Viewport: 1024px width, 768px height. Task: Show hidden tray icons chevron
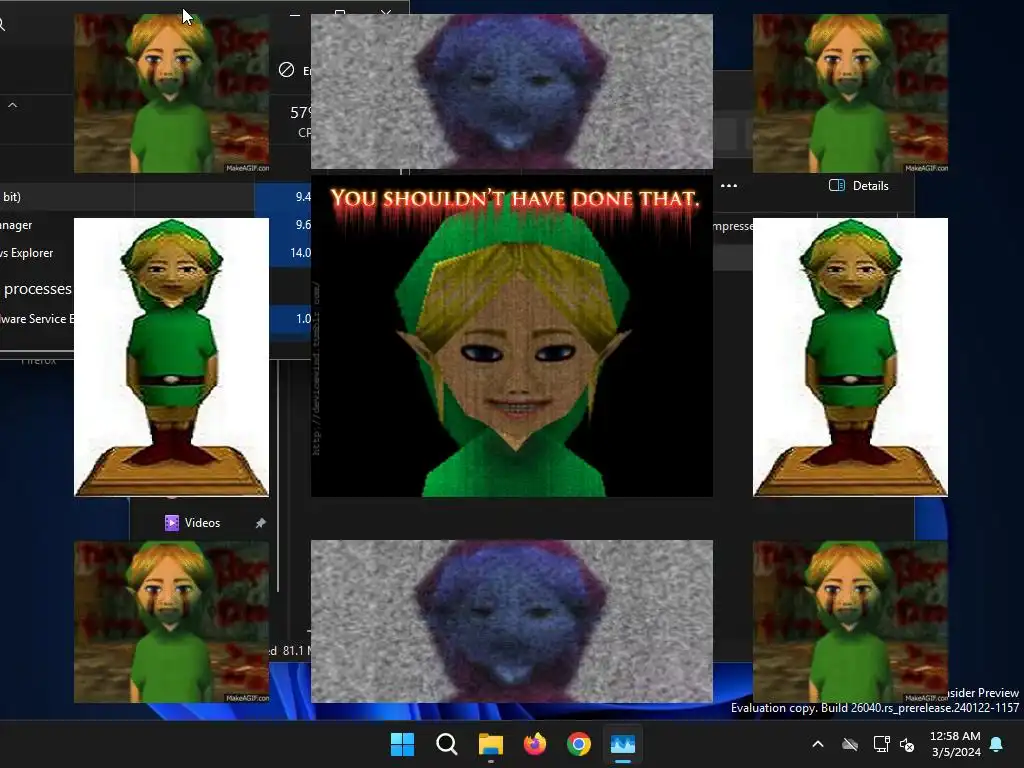pyautogui.click(x=818, y=744)
